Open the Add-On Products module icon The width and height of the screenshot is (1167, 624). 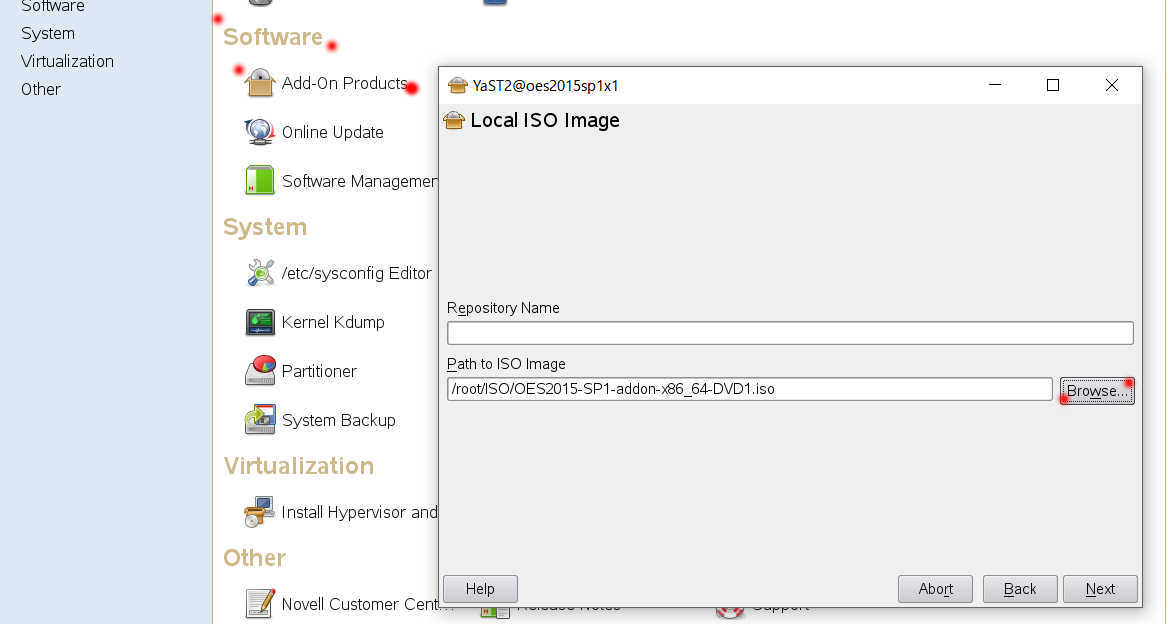[260, 83]
